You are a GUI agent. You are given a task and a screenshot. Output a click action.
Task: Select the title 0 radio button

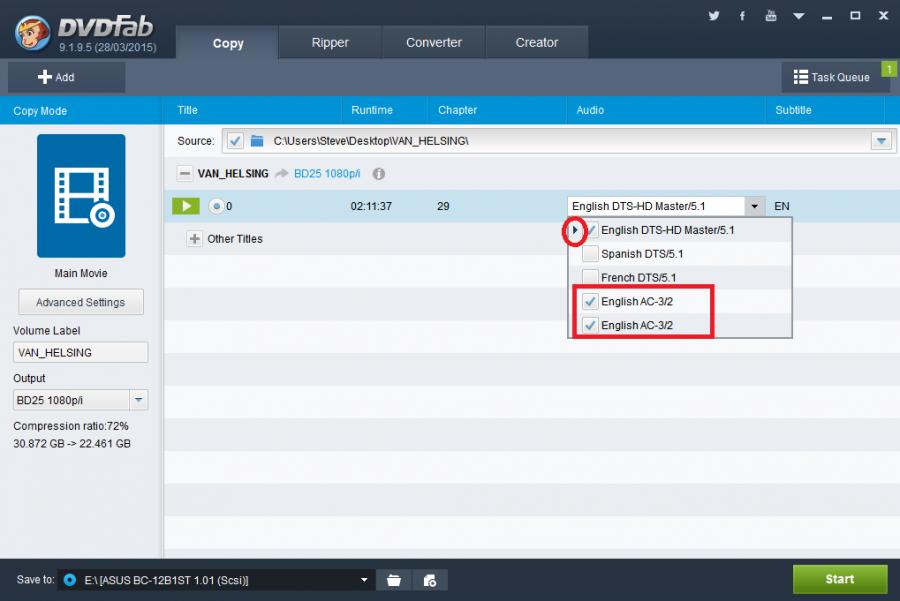[x=216, y=206]
